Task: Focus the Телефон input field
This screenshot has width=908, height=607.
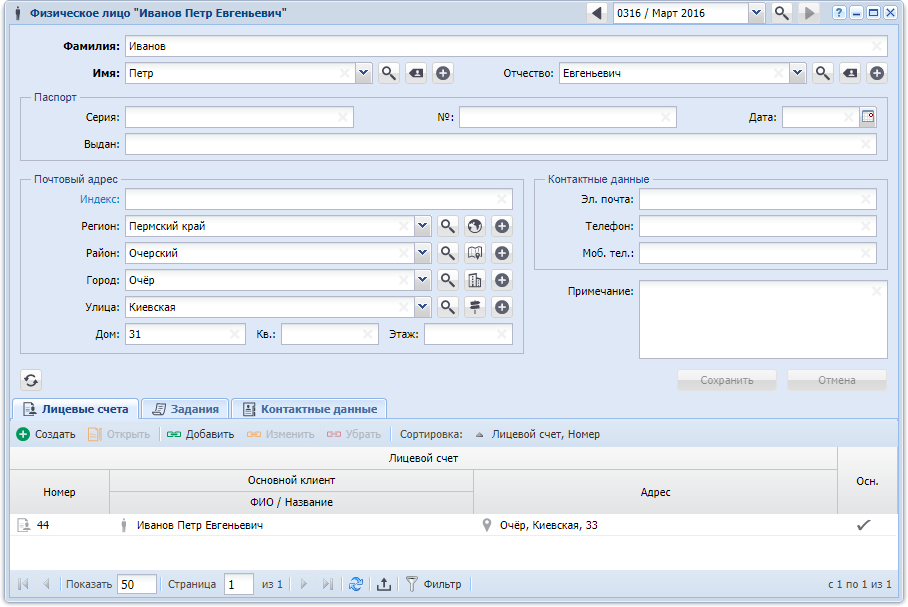Action: tap(757, 226)
